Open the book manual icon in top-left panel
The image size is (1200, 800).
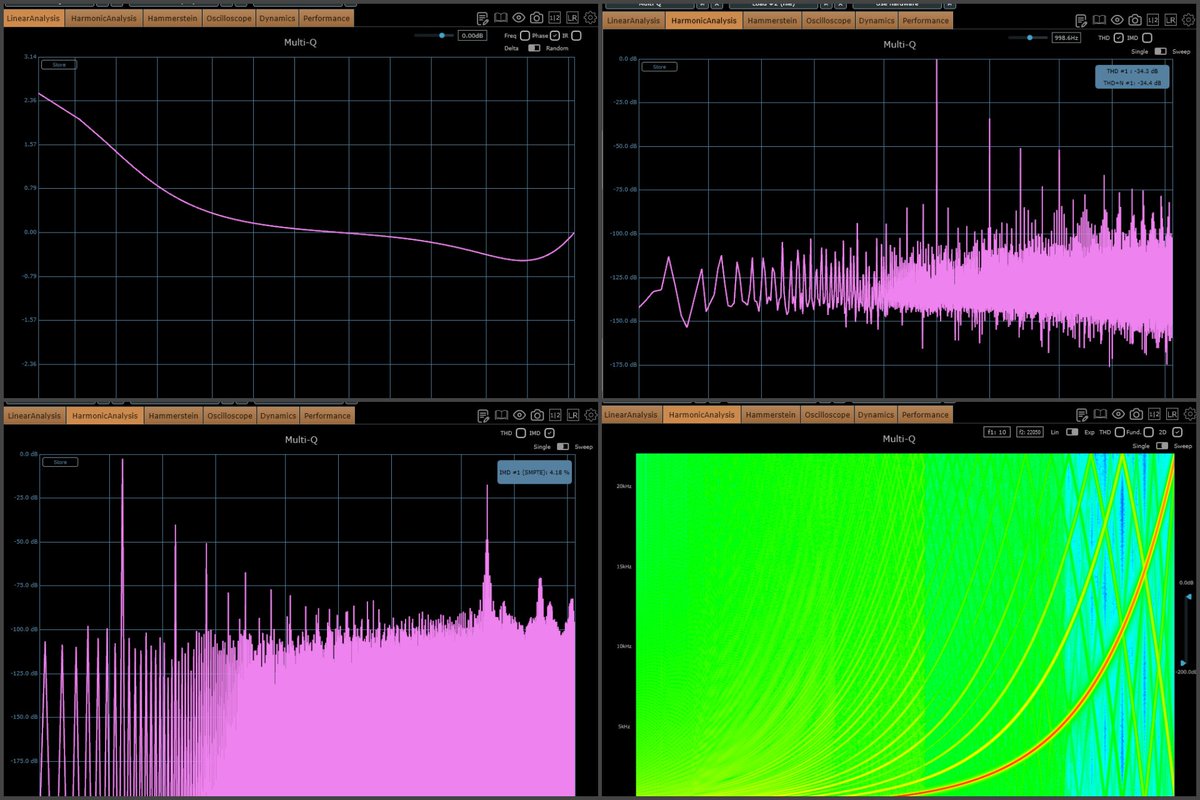pos(501,18)
